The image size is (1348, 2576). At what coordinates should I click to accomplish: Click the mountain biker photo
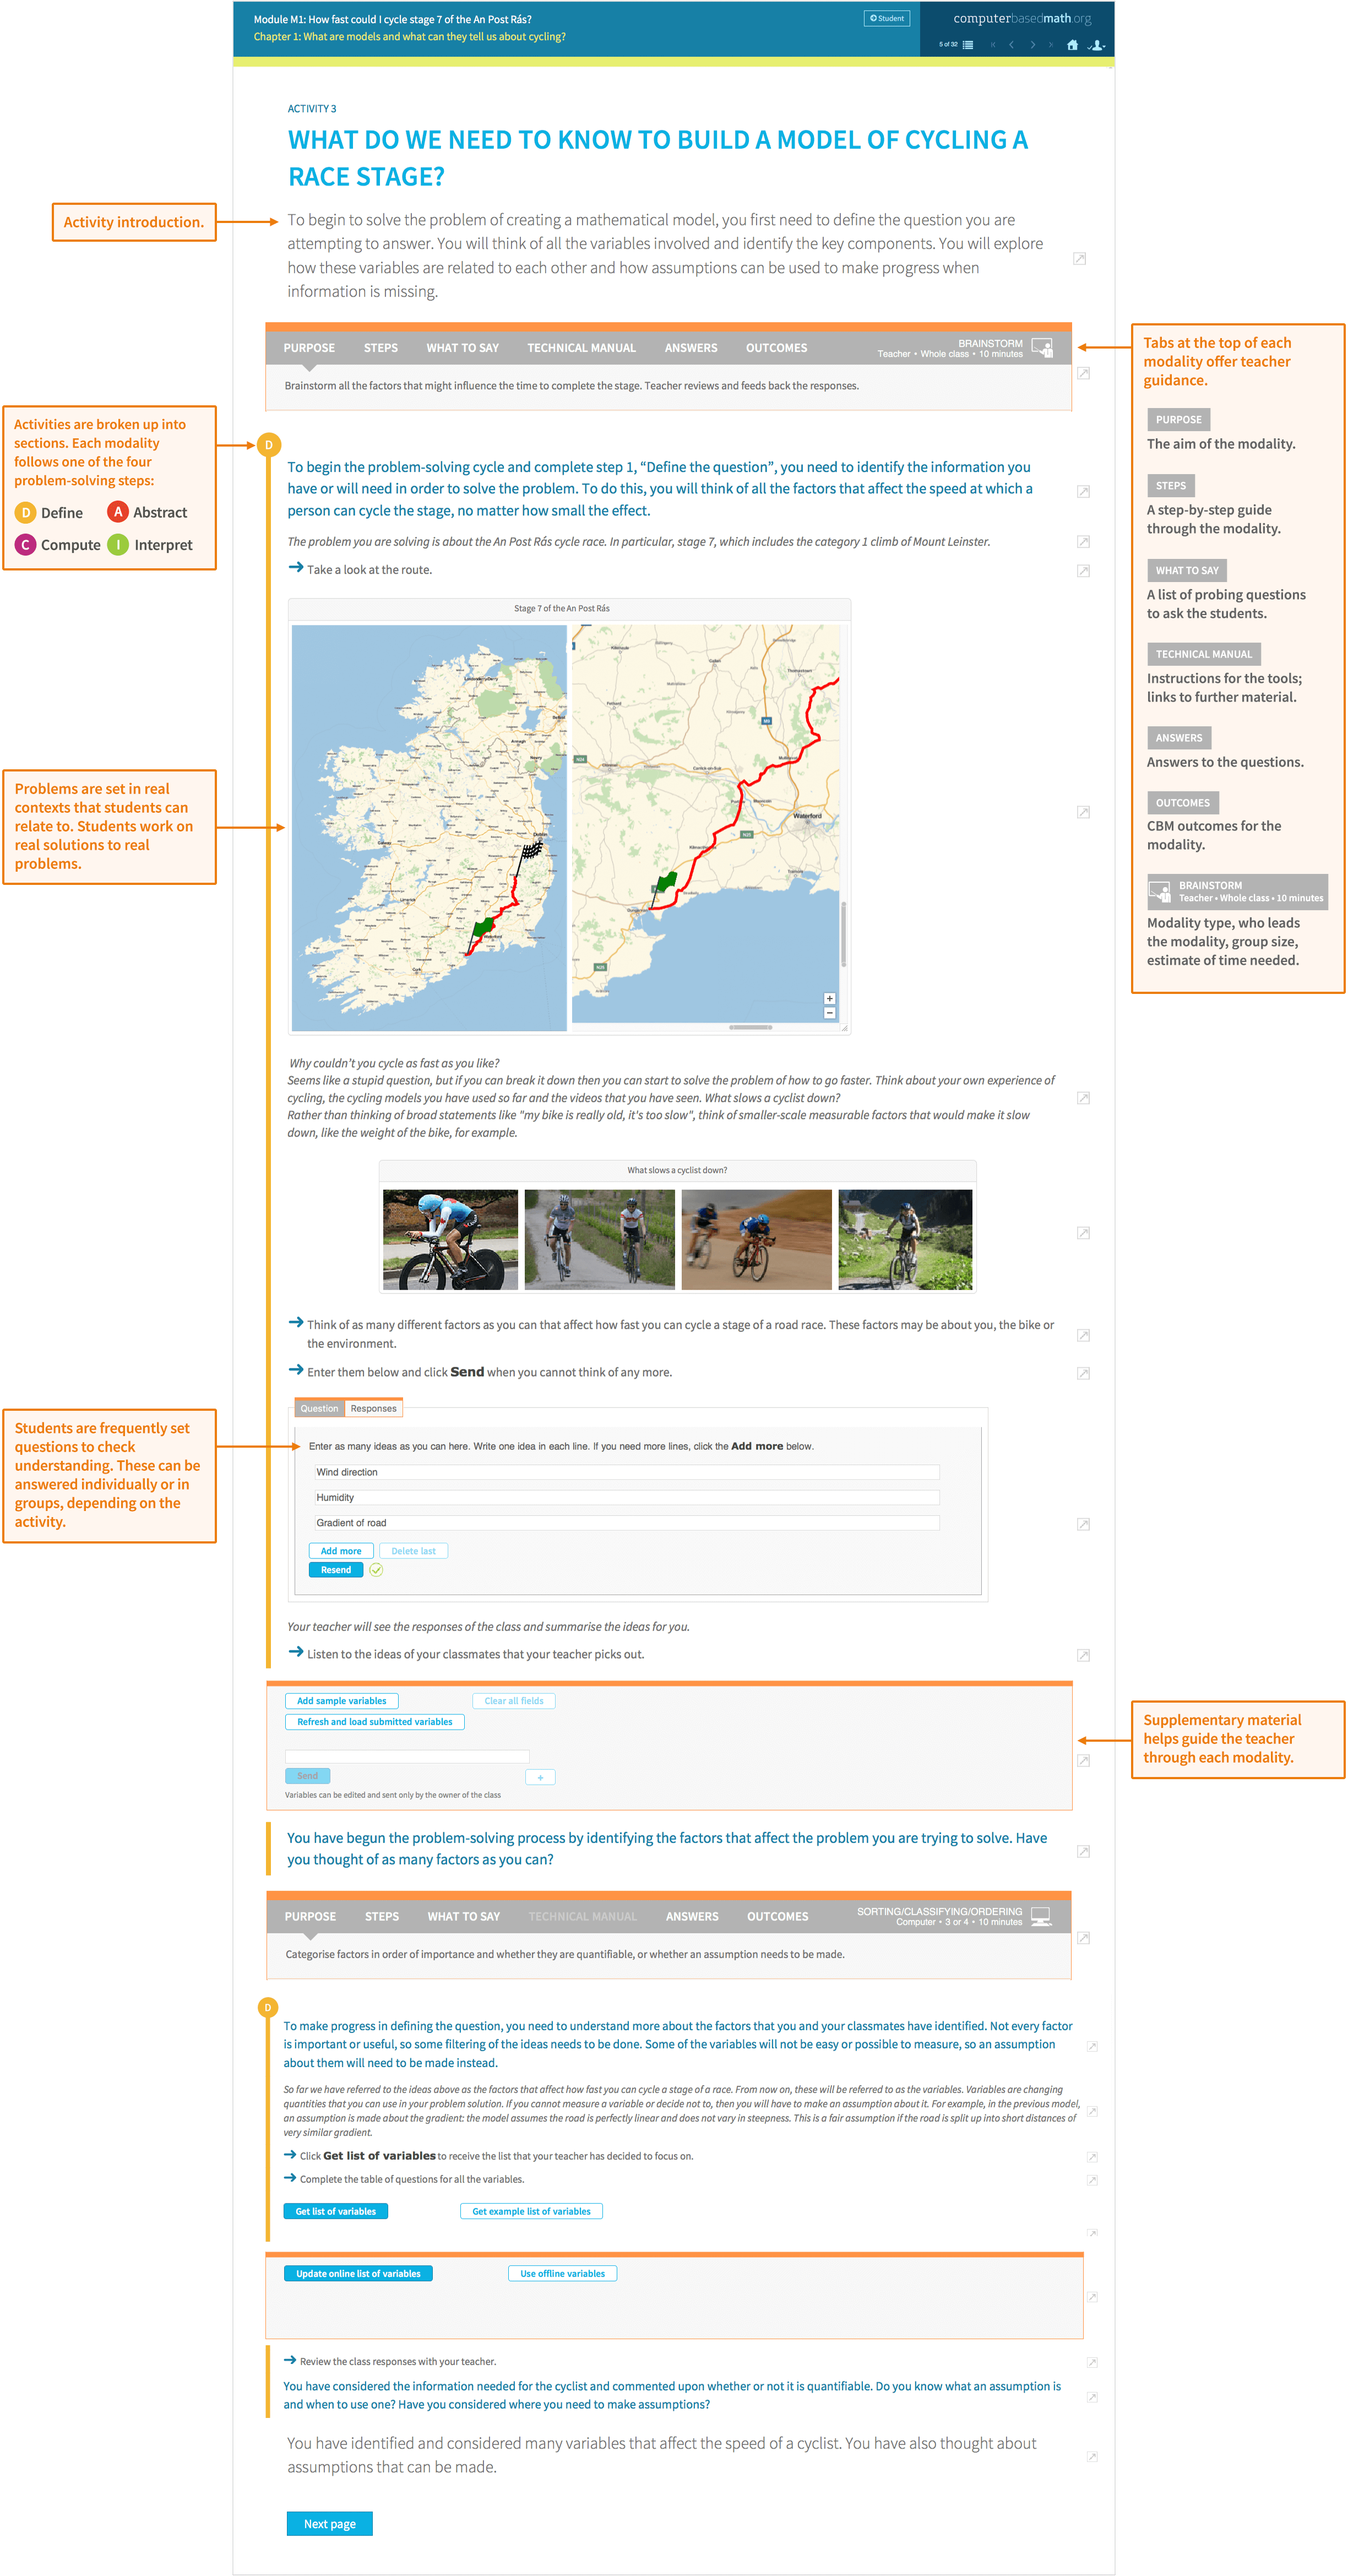[905, 1239]
